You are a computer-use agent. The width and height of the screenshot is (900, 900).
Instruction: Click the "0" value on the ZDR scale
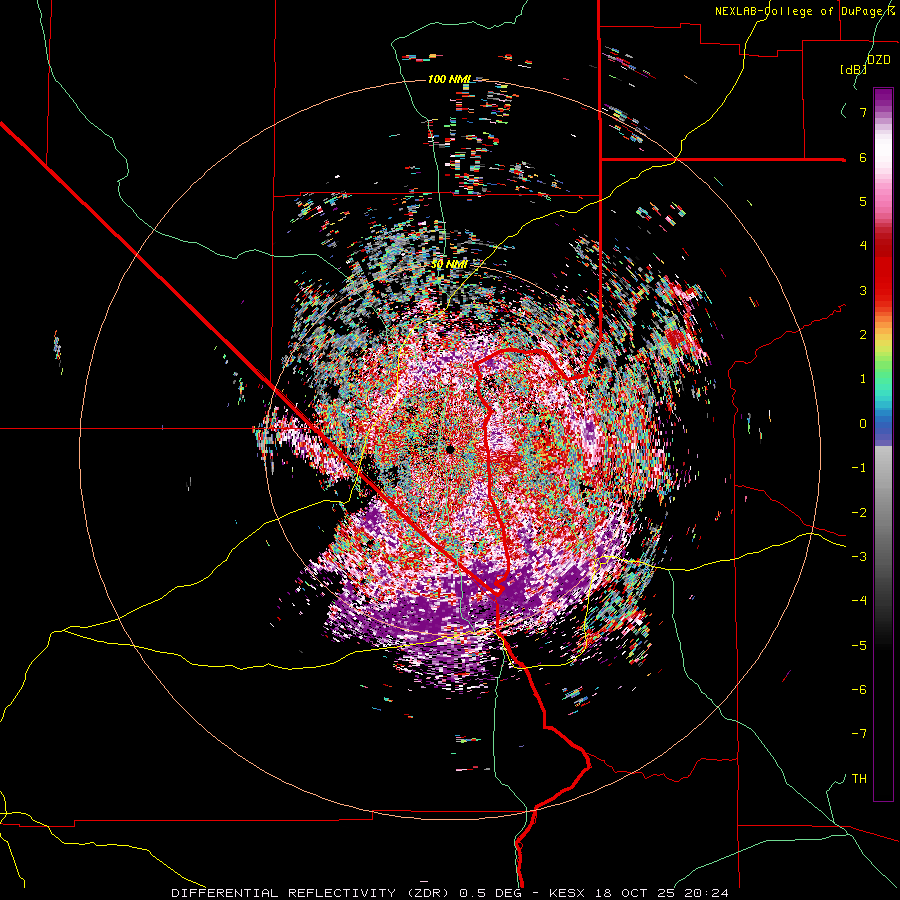pos(863,424)
